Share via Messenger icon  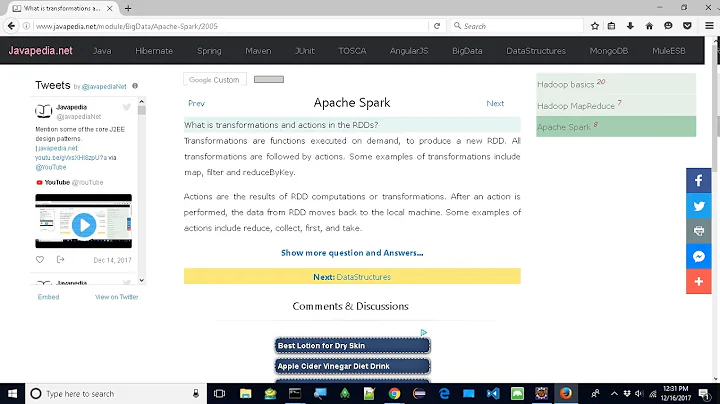(698, 256)
